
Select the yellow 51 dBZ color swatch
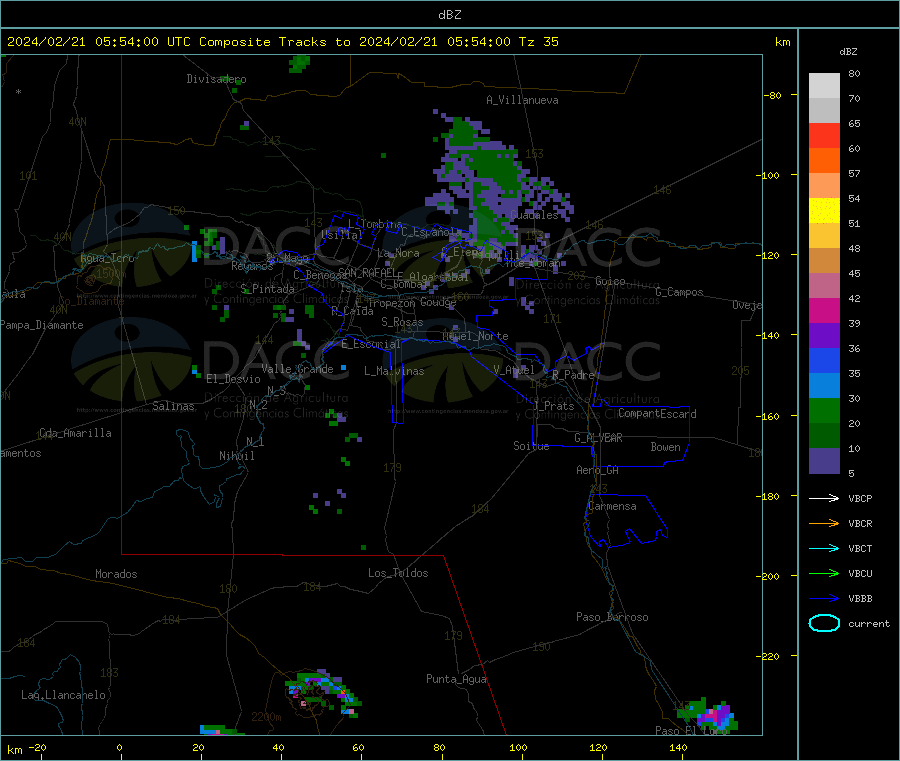pos(824,211)
